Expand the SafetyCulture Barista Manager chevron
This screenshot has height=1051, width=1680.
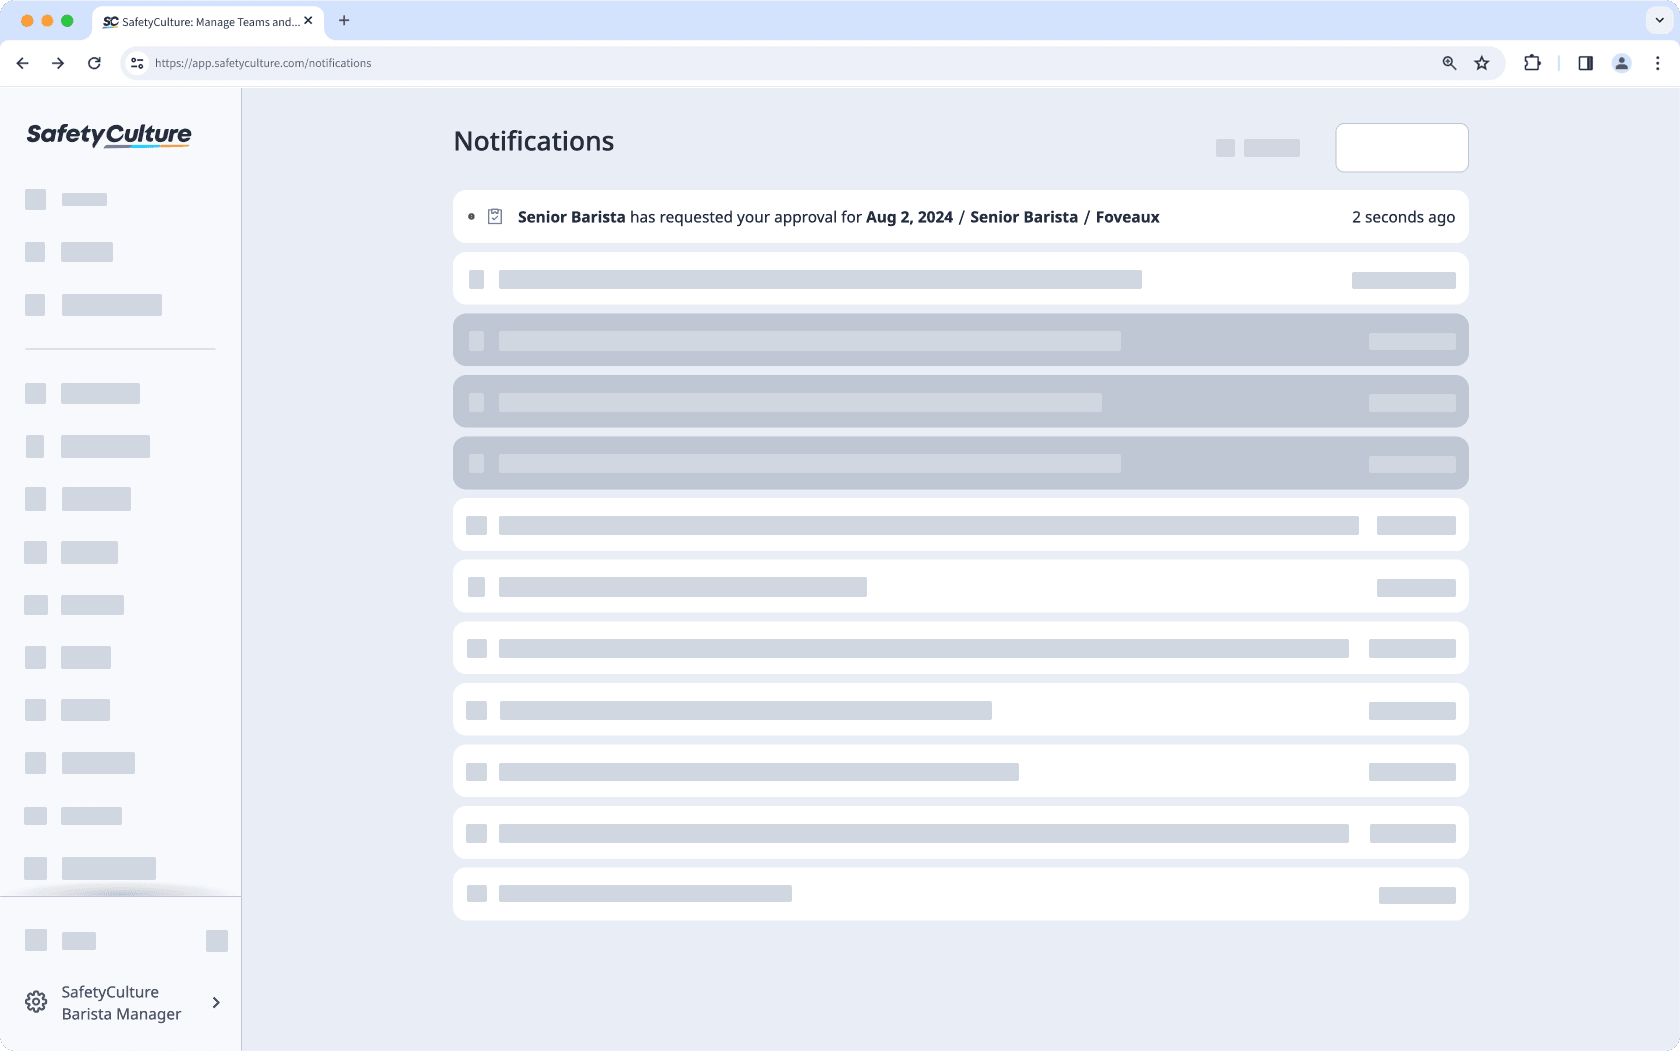tap(215, 1001)
